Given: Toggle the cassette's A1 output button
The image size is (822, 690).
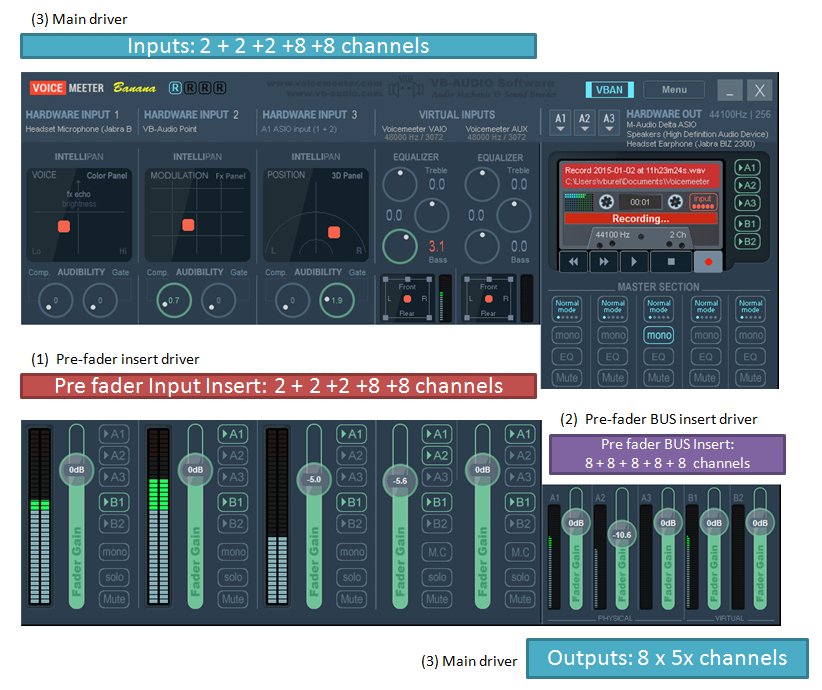Looking at the screenshot, I should [x=747, y=167].
